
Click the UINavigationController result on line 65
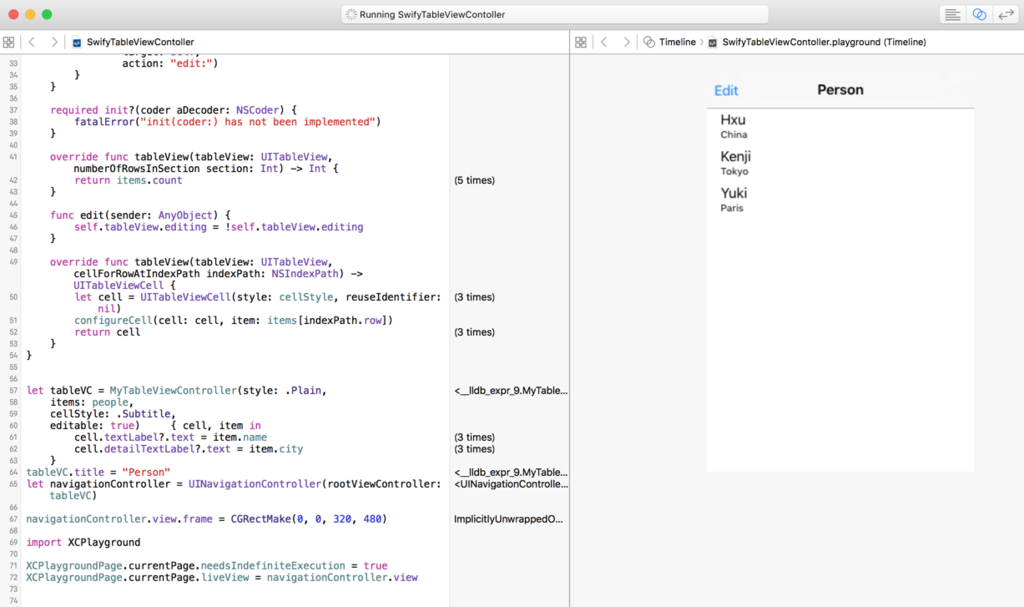[x=511, y=484]
